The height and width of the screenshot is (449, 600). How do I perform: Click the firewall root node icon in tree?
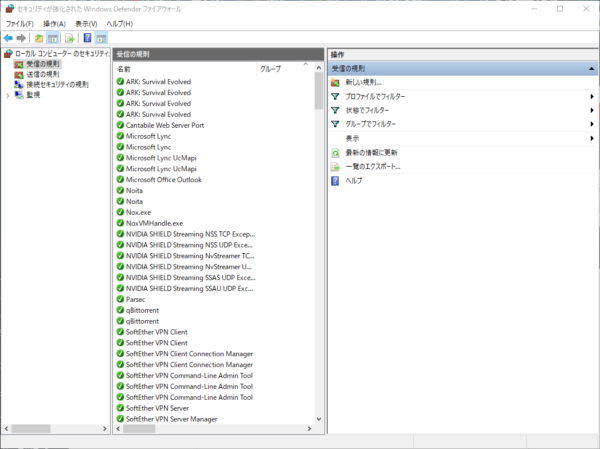[x=8, y=54]
